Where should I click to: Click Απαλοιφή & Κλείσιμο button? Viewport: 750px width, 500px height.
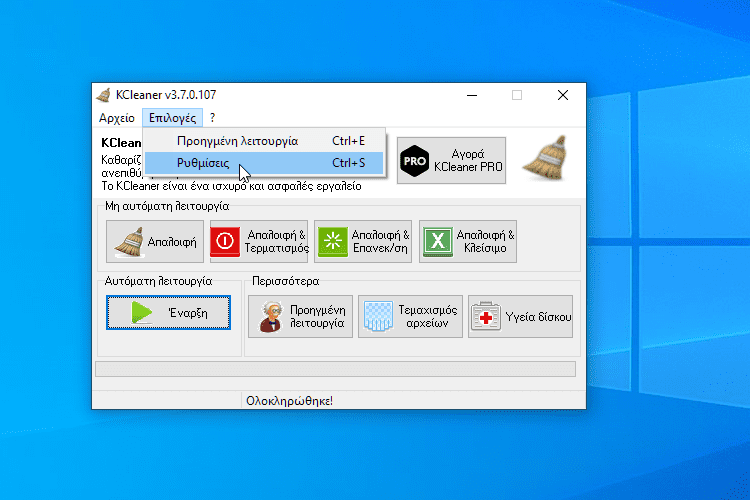coord(468,242)
